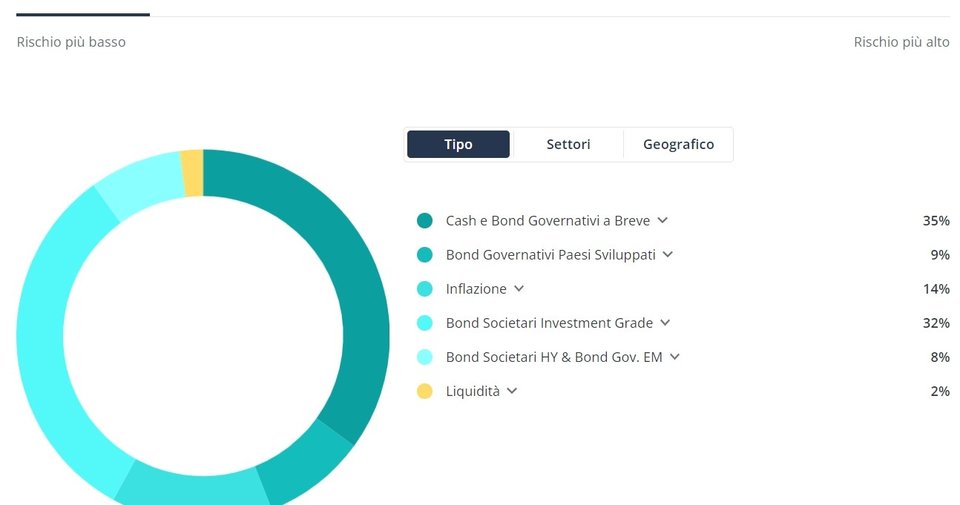Click the dark teal Cash e Bond legend dot
Viewport: 960px width, 505px height.
[x=424, y=220]
